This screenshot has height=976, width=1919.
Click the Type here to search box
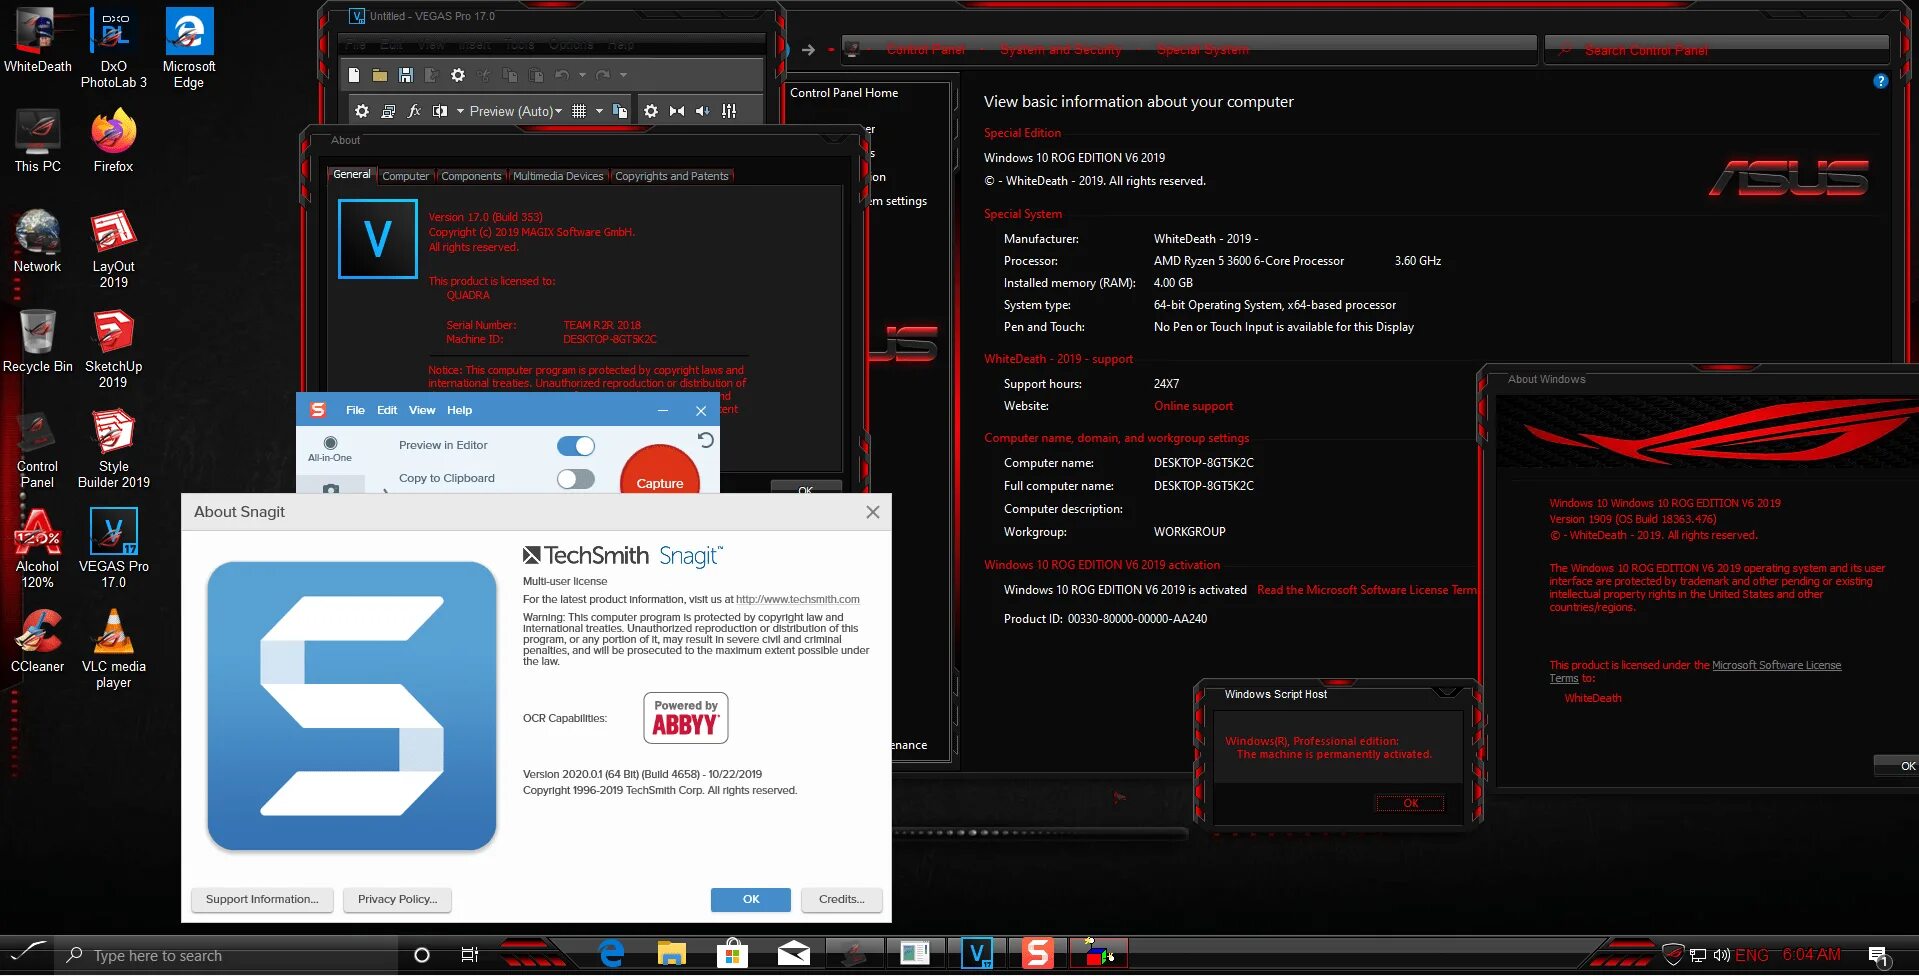[x=226, y=955]
